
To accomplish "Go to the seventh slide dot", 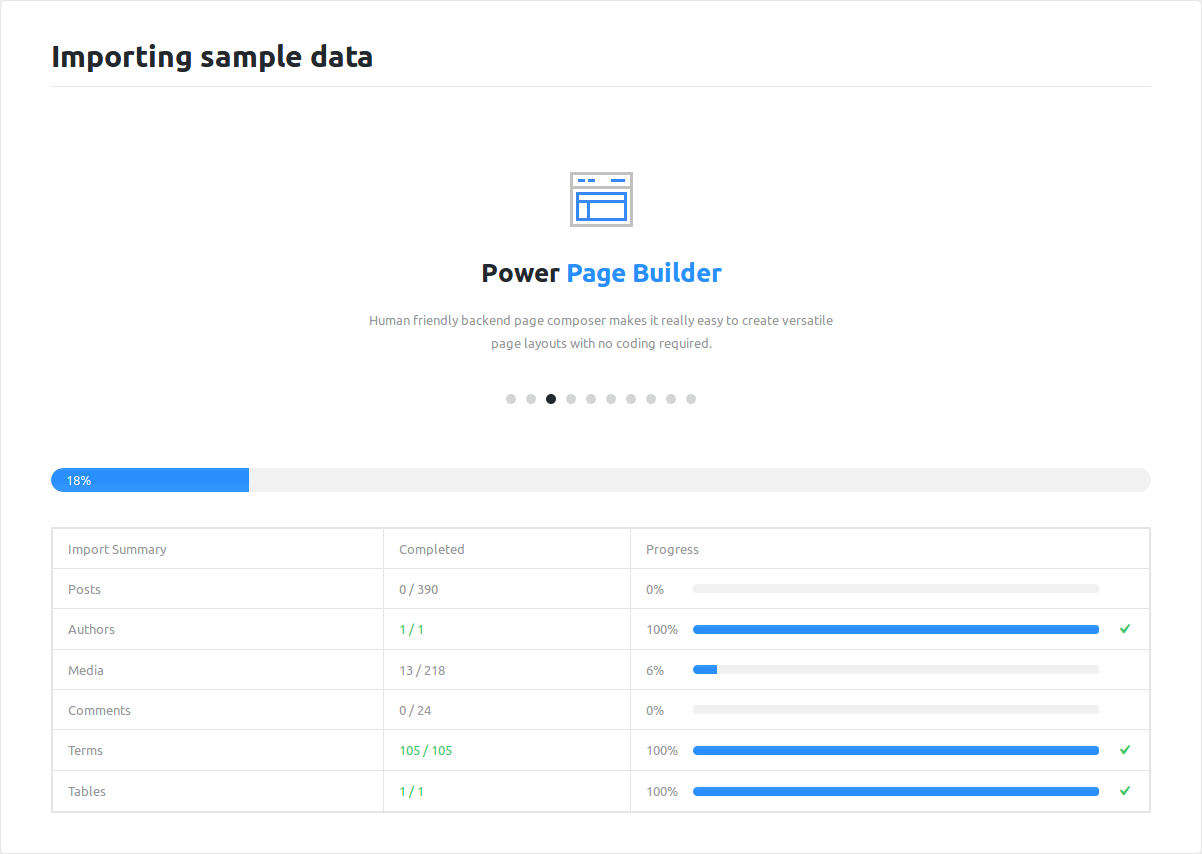I will pyautogui.click(x=631, y=399).
